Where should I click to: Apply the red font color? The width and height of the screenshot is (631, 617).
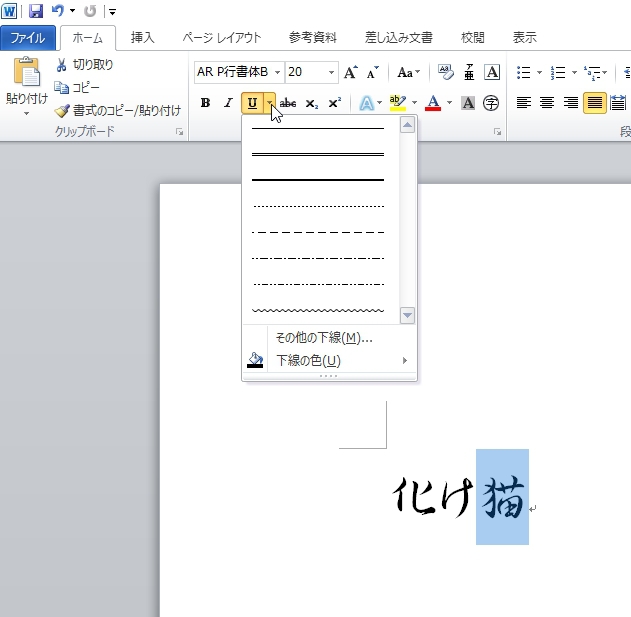click(433, 103)
